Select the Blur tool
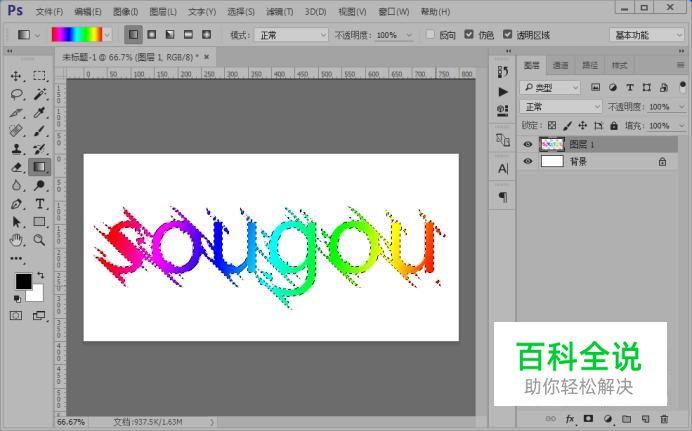 (16, 185)
